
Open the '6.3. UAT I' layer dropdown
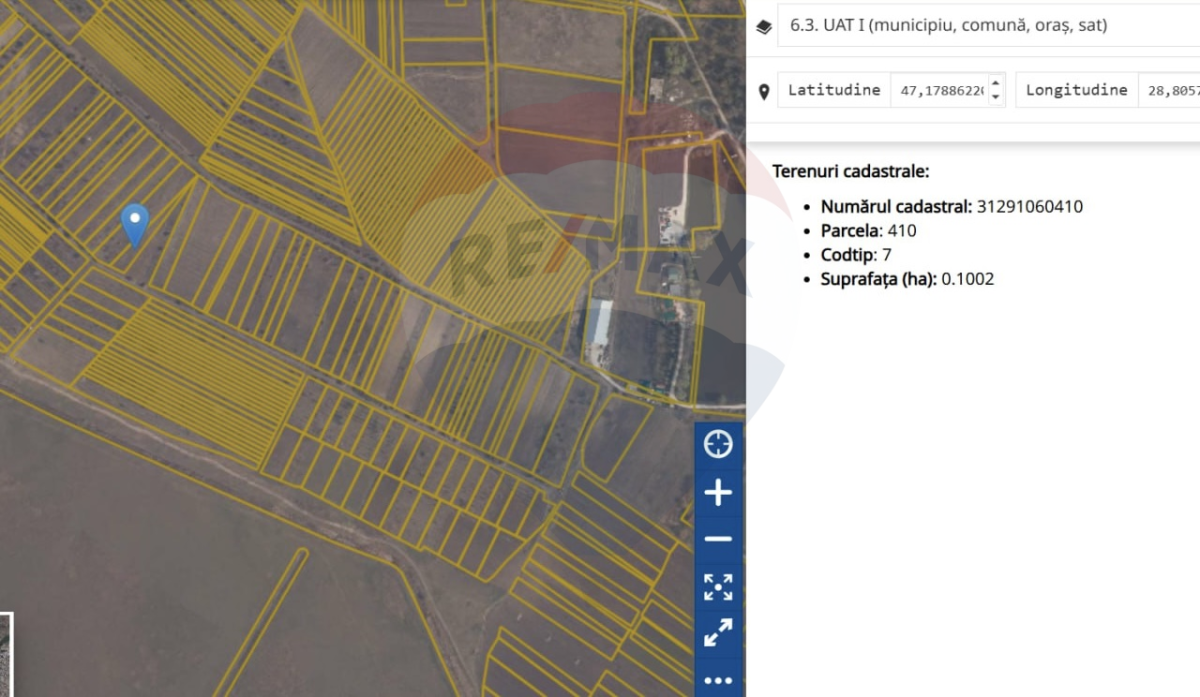pyautogui.click(x=988, y=26)
